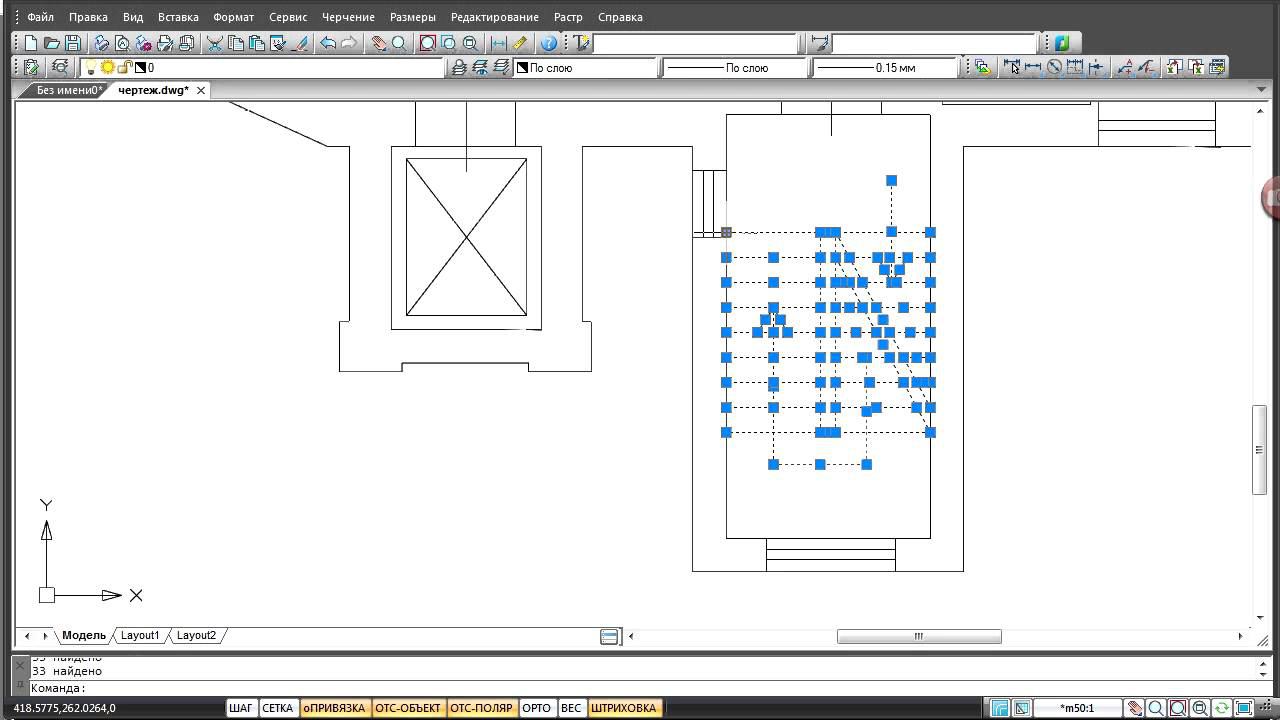This screenshot has width=1280, height=720.
Task: Close the чертеж.dwg tab
Action: [x=201, y=90]
